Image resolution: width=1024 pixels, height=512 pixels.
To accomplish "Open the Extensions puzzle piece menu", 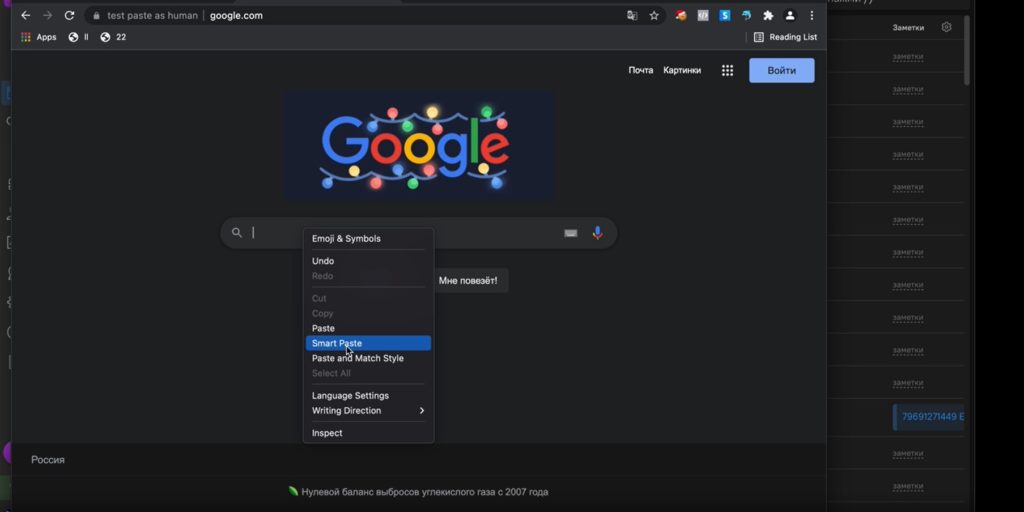I will point(768,16).
